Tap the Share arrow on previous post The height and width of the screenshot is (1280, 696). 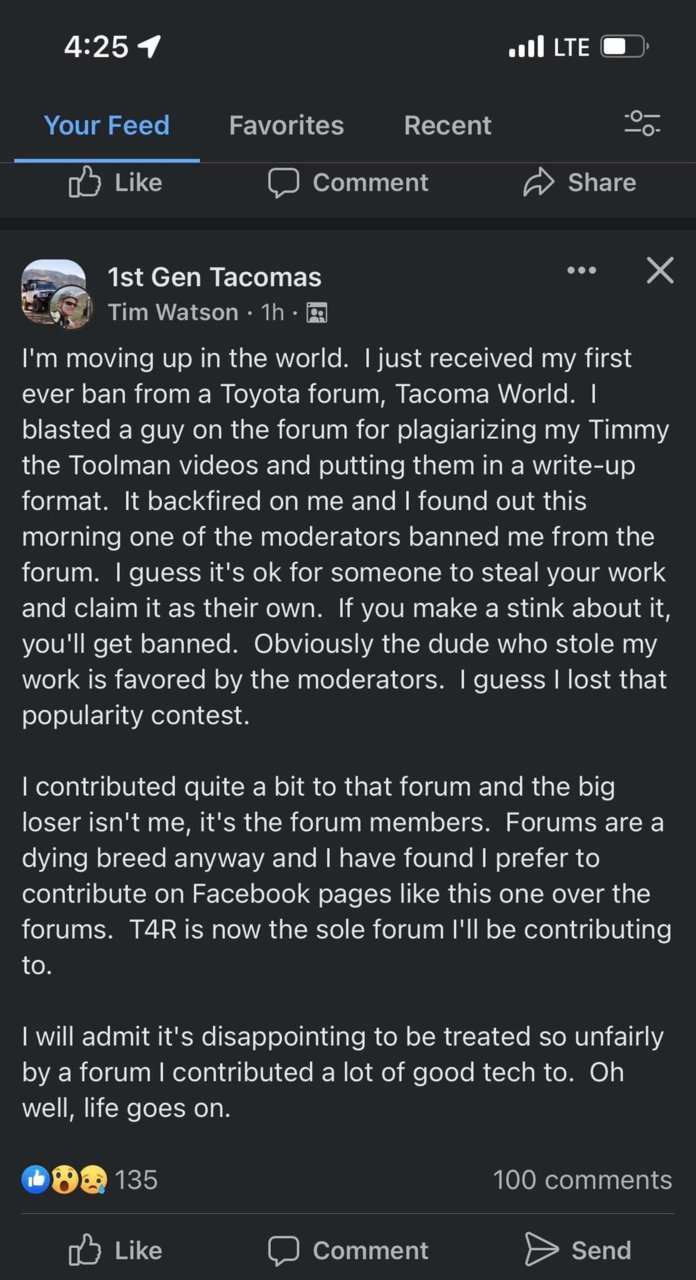(539, 182)
